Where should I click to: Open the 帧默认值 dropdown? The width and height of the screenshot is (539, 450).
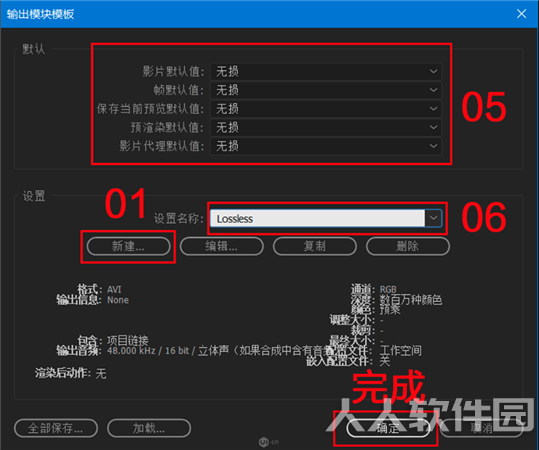click(326, 90)
